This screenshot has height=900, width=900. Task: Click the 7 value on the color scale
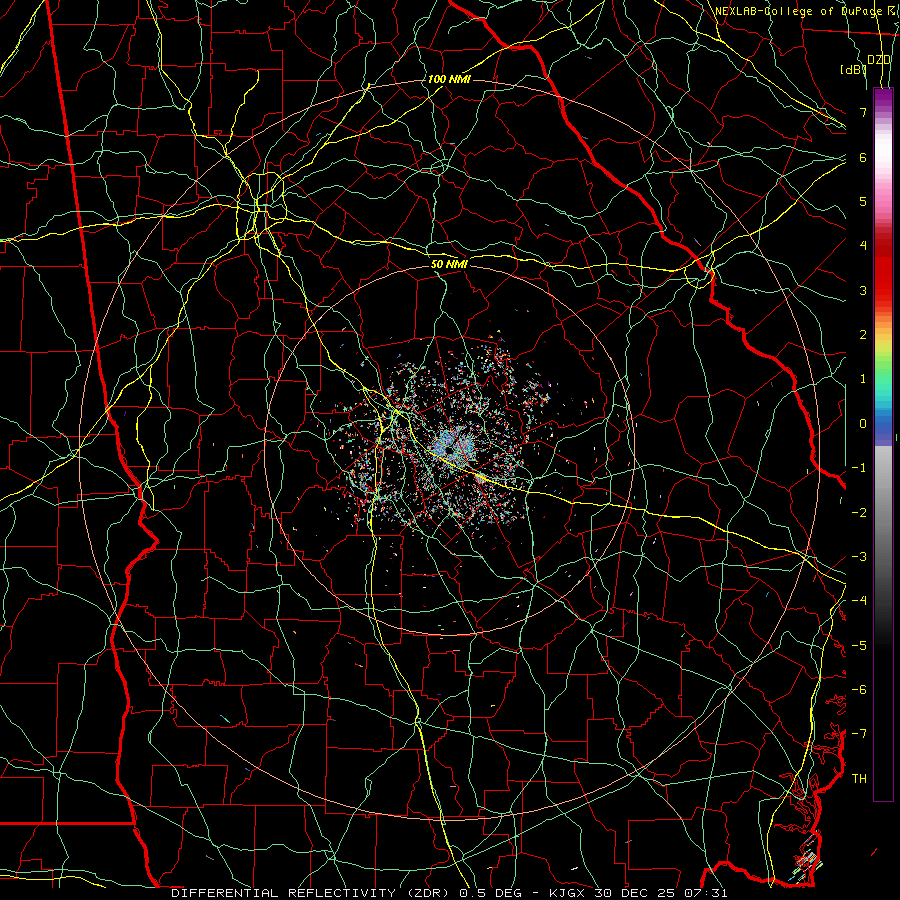pos(863,112)
